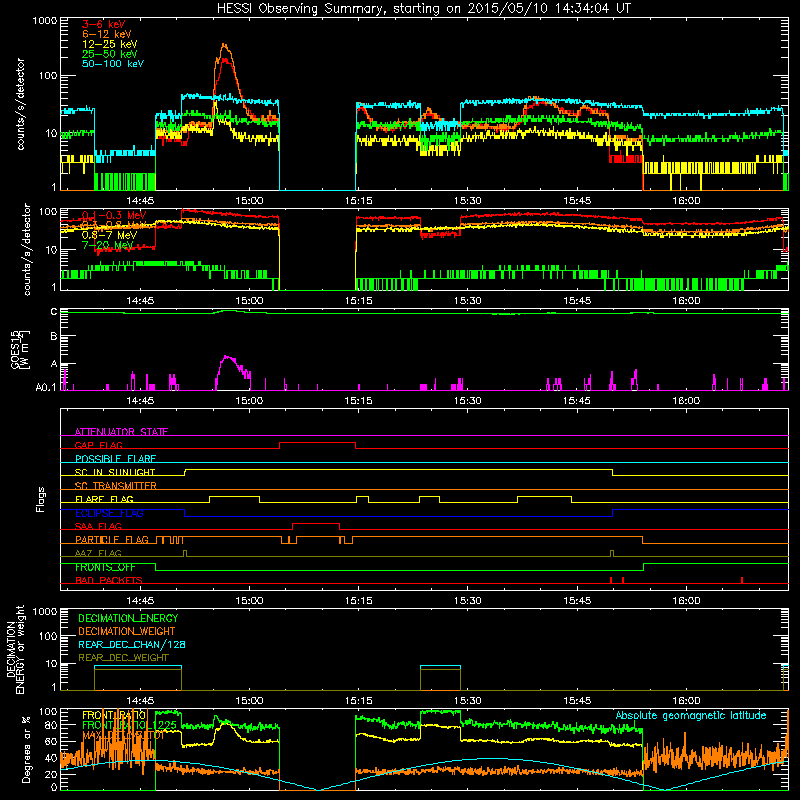Click the orange 6-12 keV flare peak

(224, 45)
